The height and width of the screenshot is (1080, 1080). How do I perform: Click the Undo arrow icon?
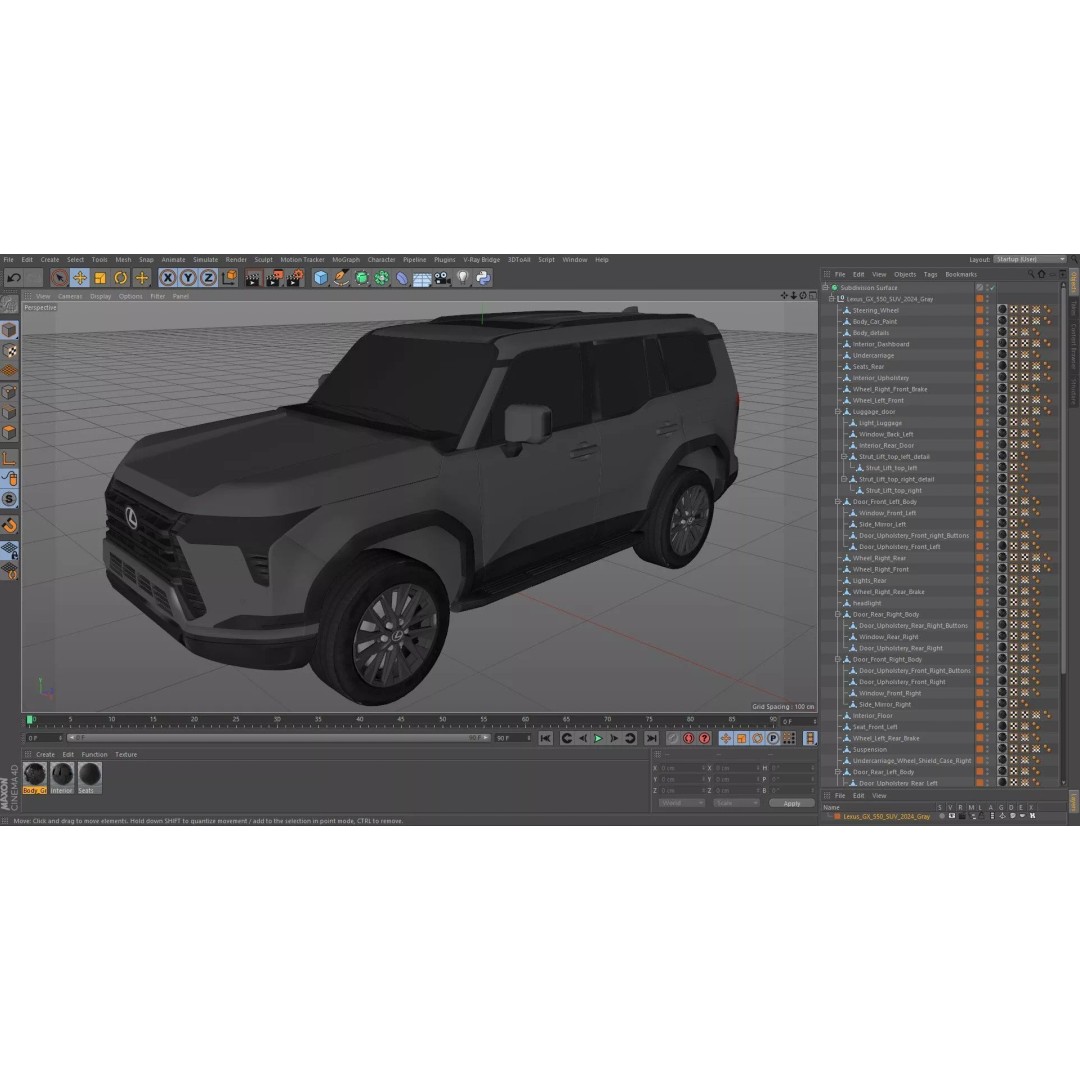tap(14, 278)
